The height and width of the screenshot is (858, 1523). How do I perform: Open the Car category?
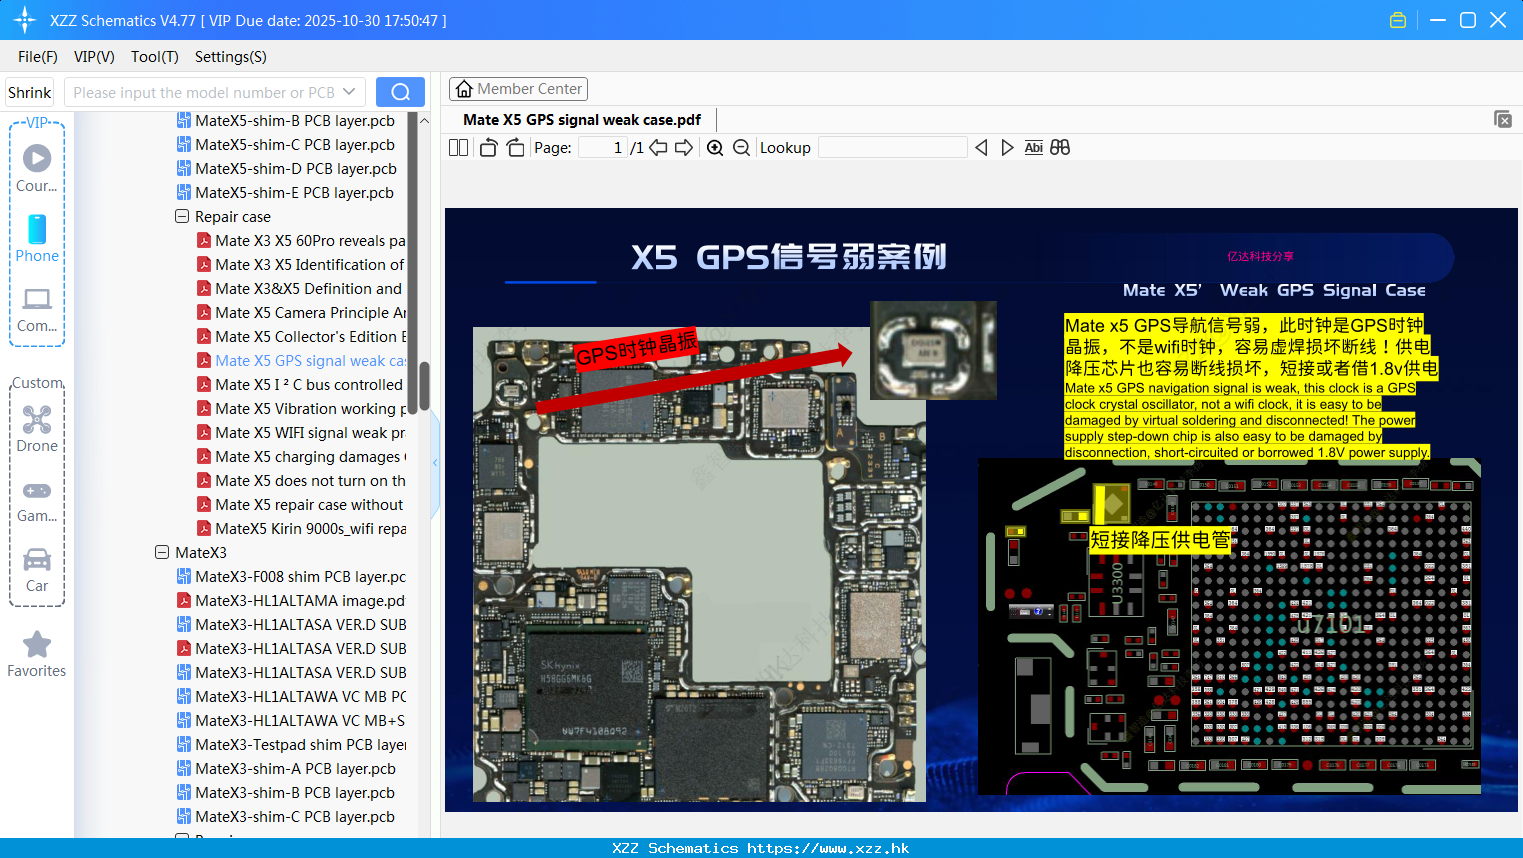click(x=37, y=570)
